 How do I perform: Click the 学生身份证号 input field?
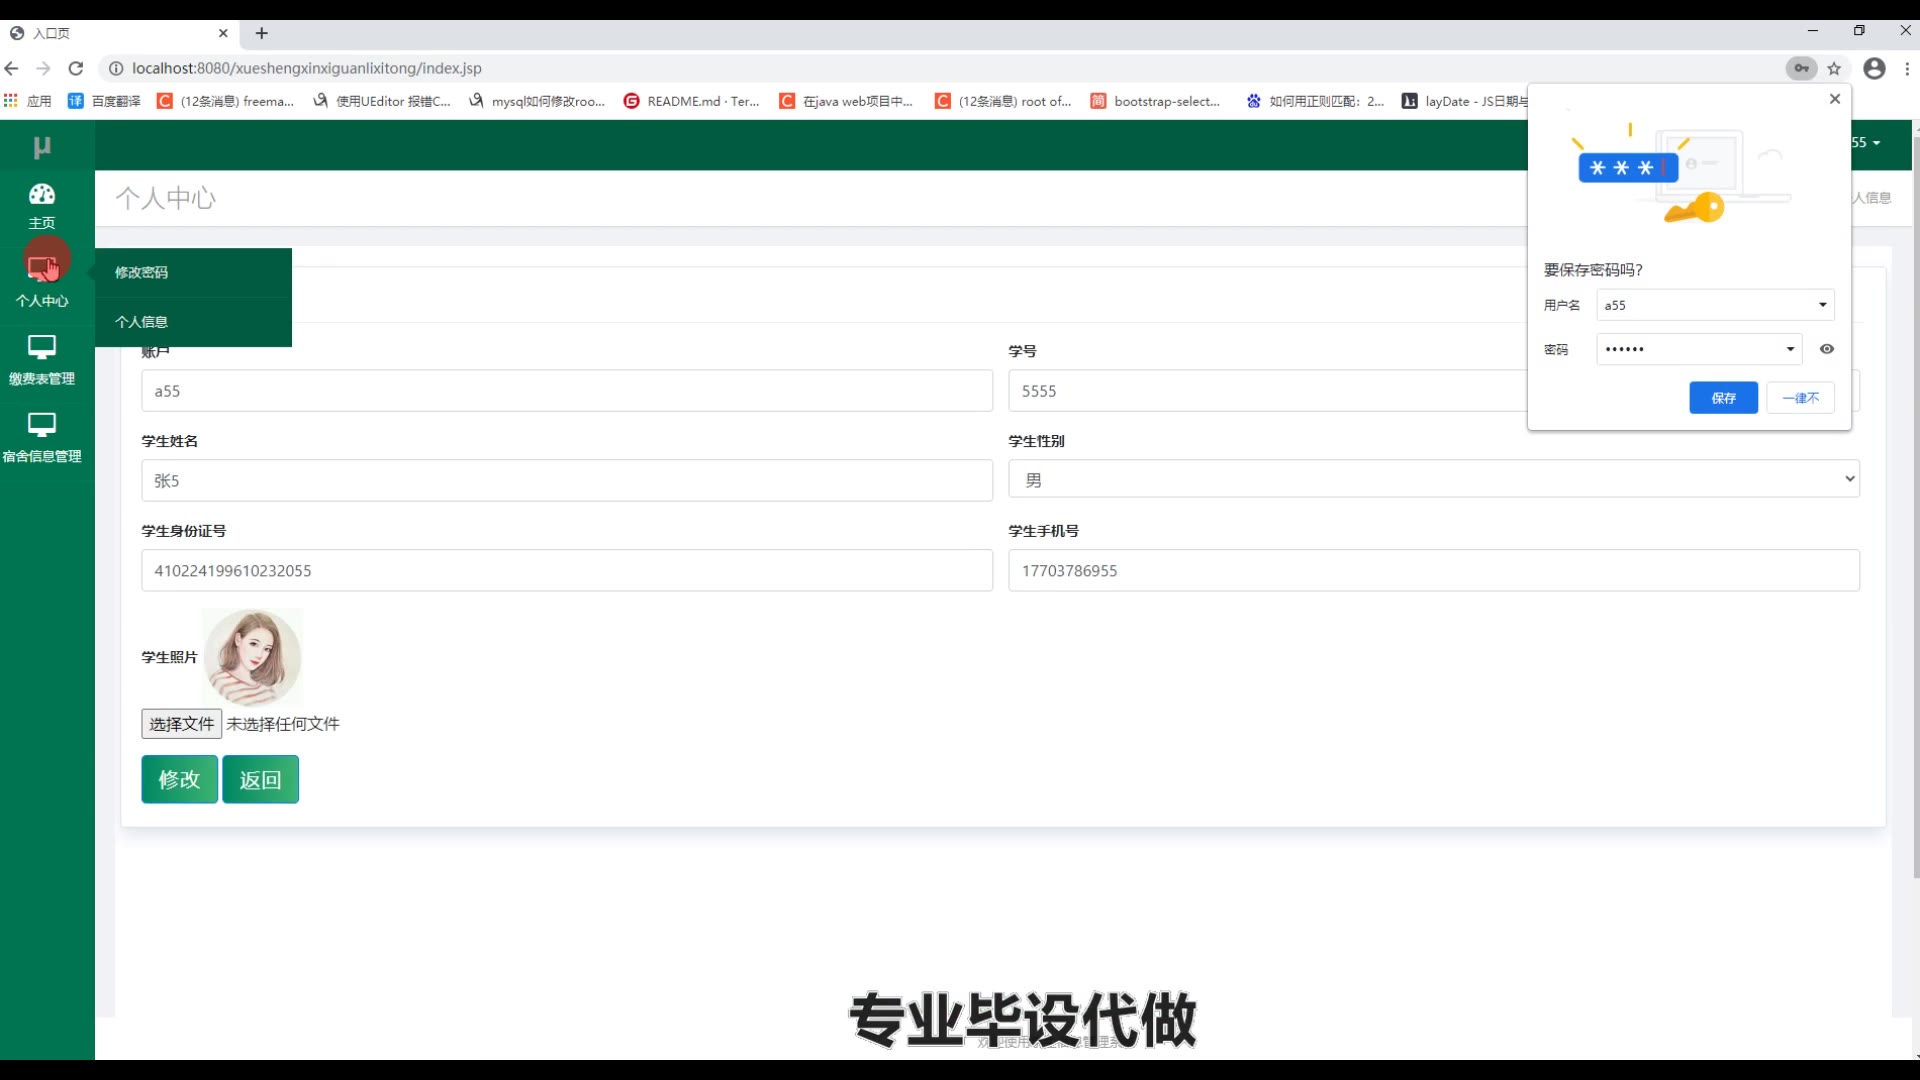[567, 571]
